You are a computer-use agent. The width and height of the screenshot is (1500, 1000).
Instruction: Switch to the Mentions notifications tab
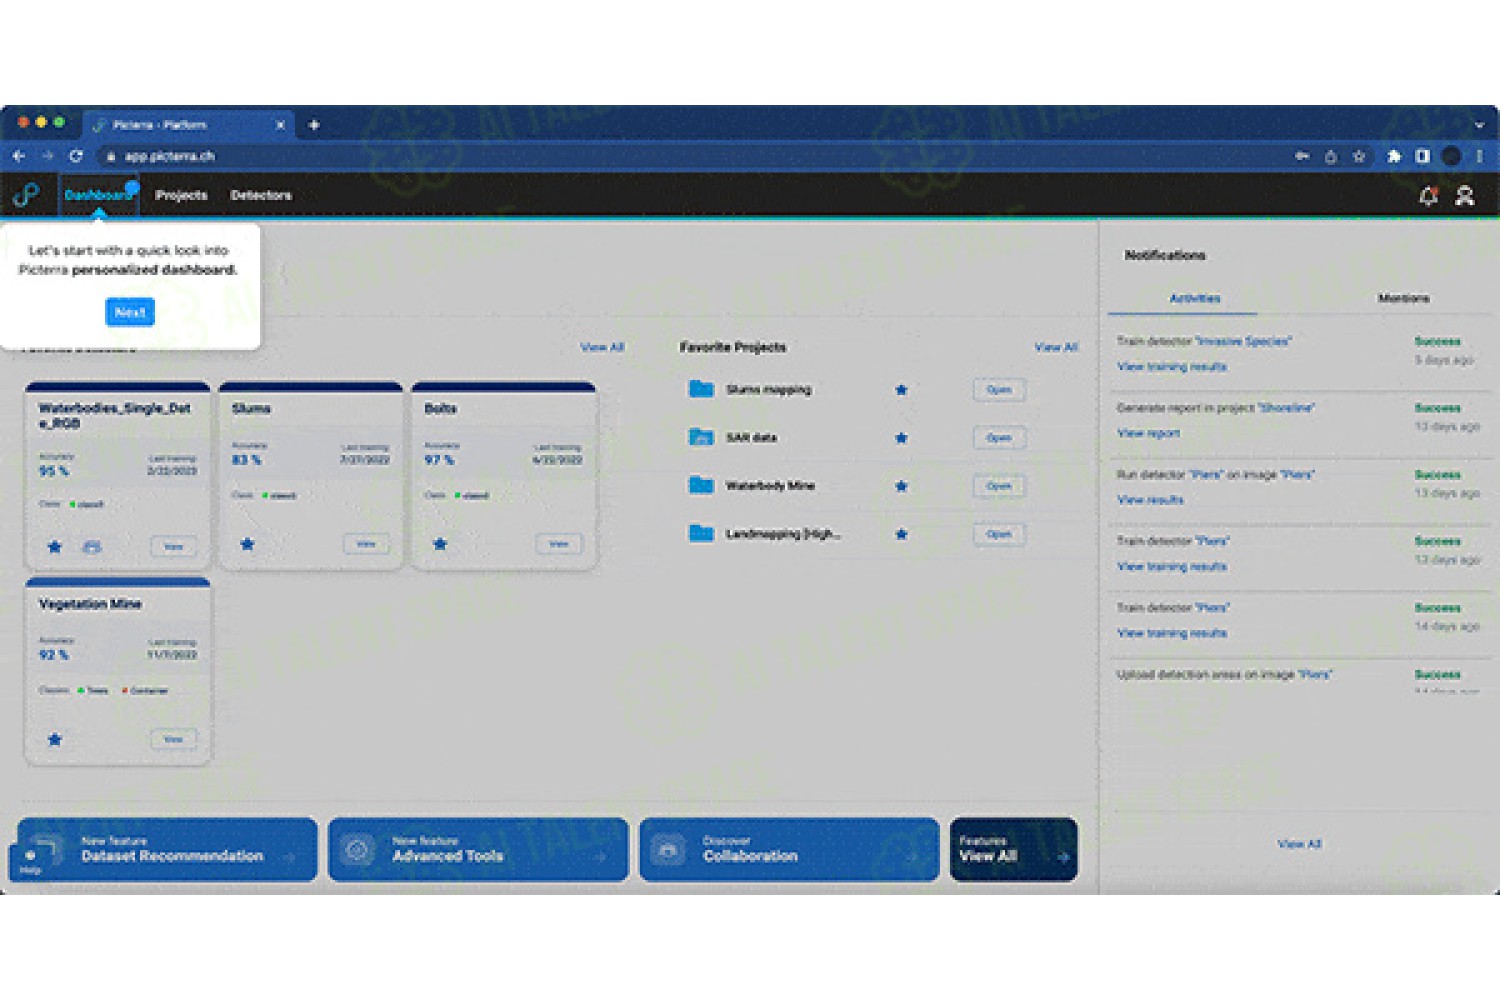[x=1404, y=298]
